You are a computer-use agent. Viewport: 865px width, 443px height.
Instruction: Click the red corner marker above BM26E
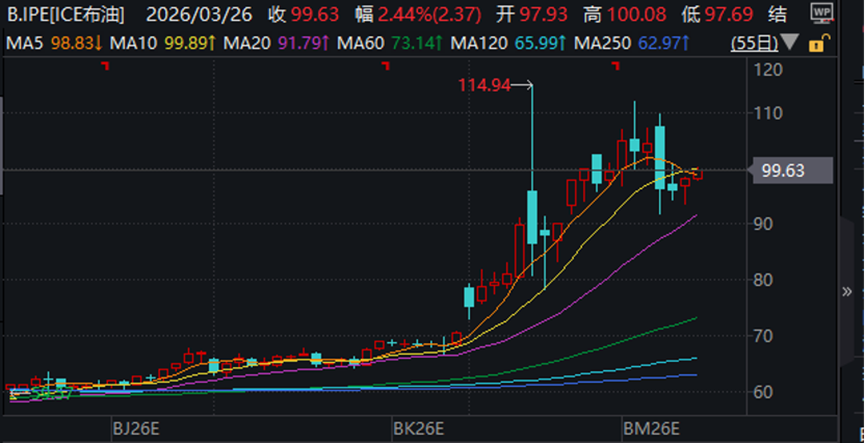616,65
